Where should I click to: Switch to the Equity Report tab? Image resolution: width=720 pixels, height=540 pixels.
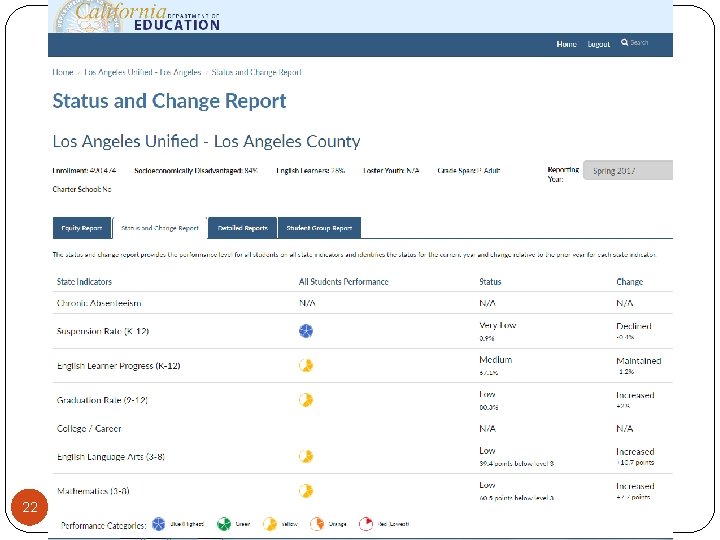coord(82,228)
